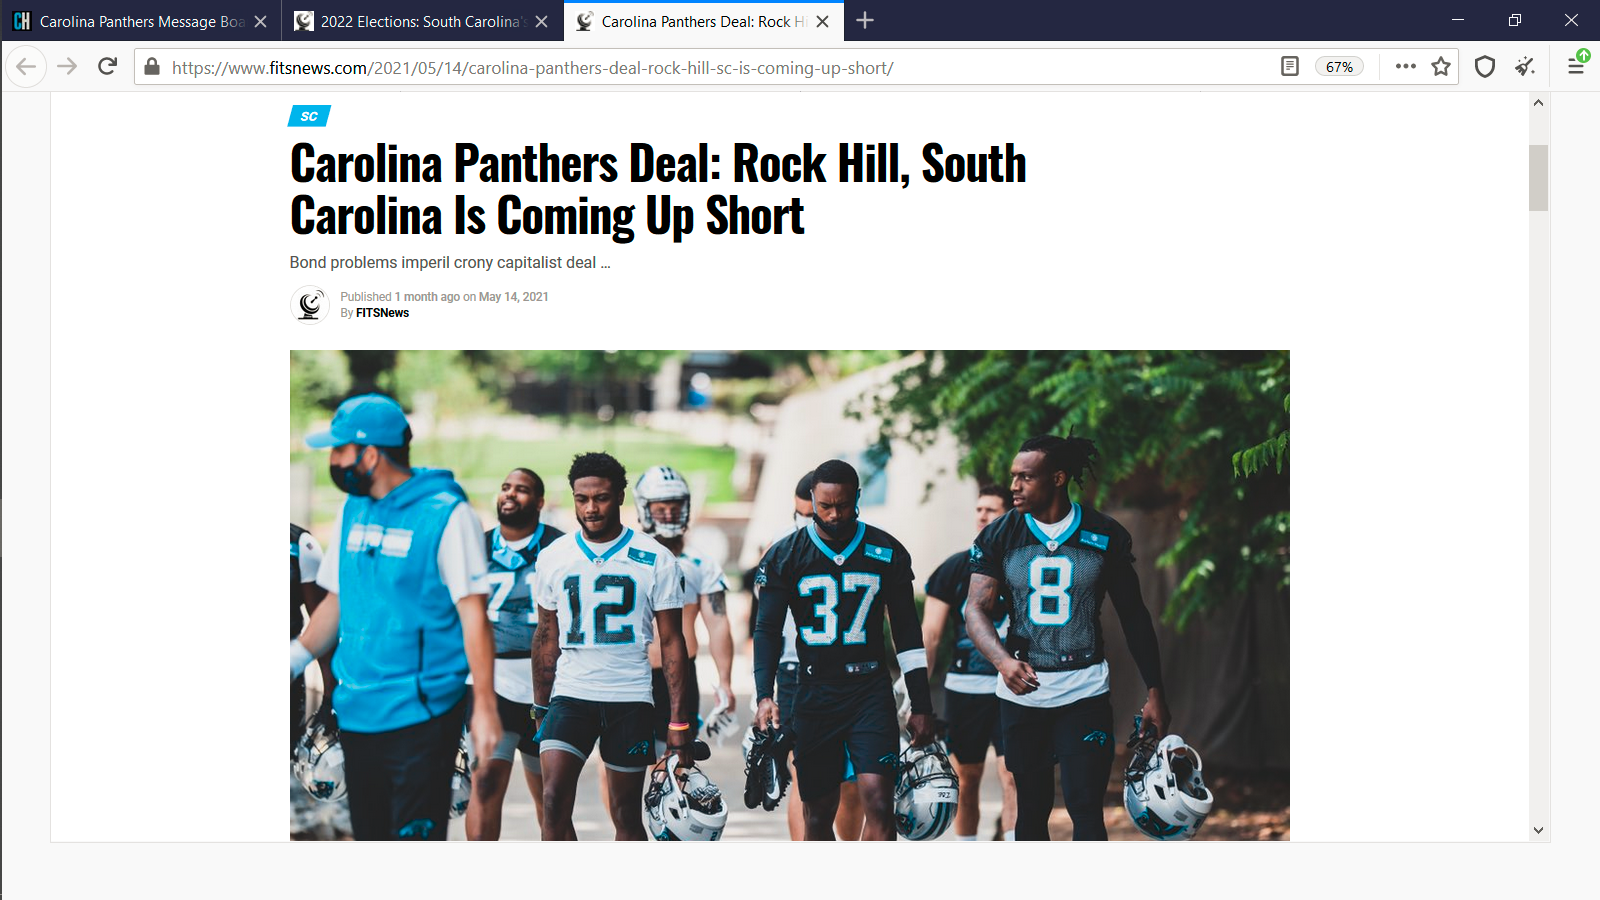The height and width of the screenshot is (900, 1600).
Task: Click the page's vertical scrollbar thumb
Action: 1538,178
